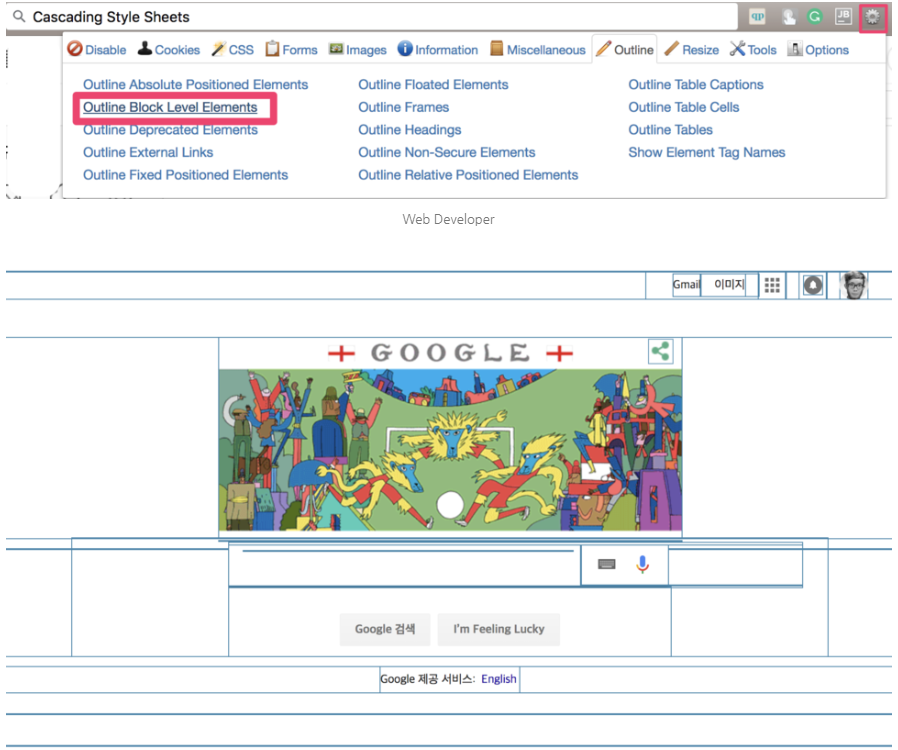This screenshot has width=898, height=750.
Task: Switch to the Forms tab
Action: (291, 50)
